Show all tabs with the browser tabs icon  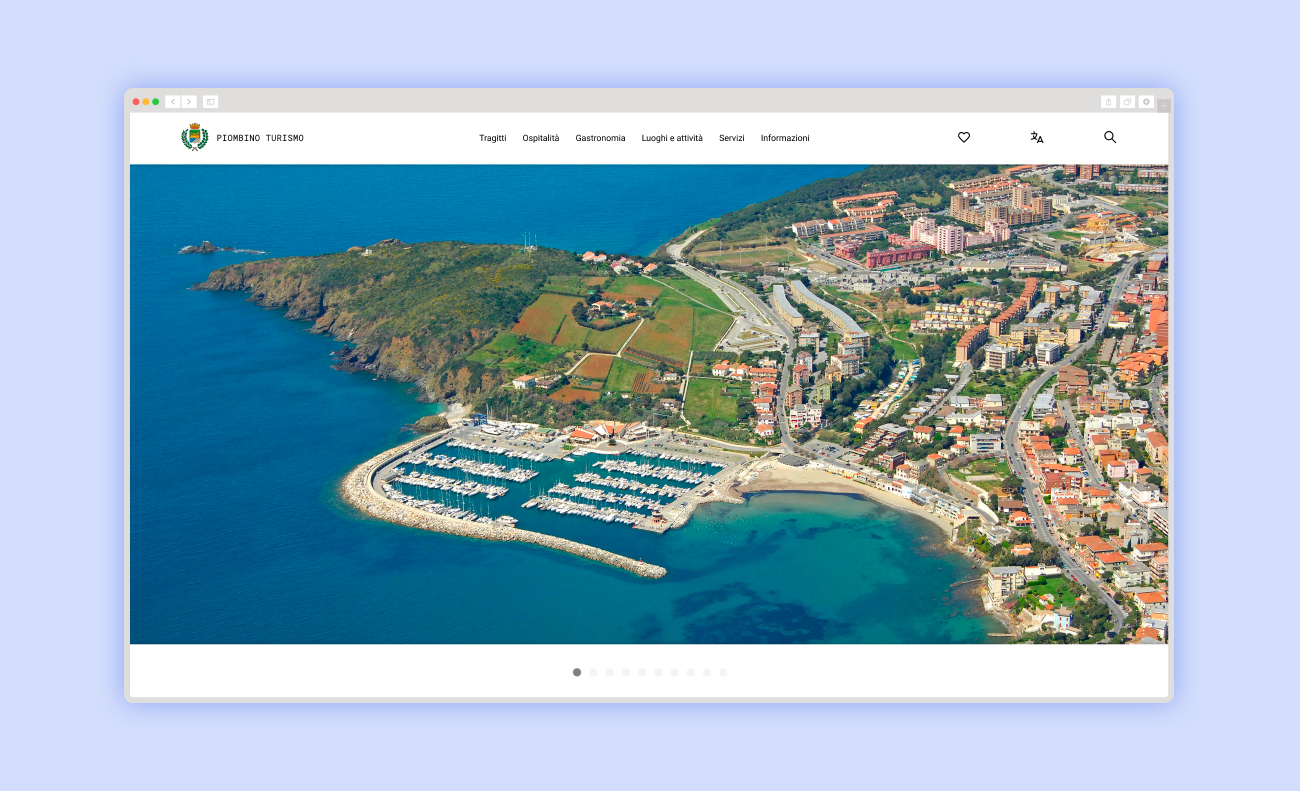pyautogui.click(x=1127, y=101)
